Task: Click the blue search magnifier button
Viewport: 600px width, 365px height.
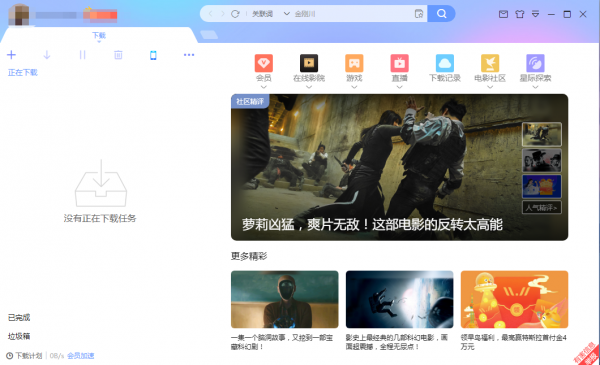Action: [x=442, y=14]
